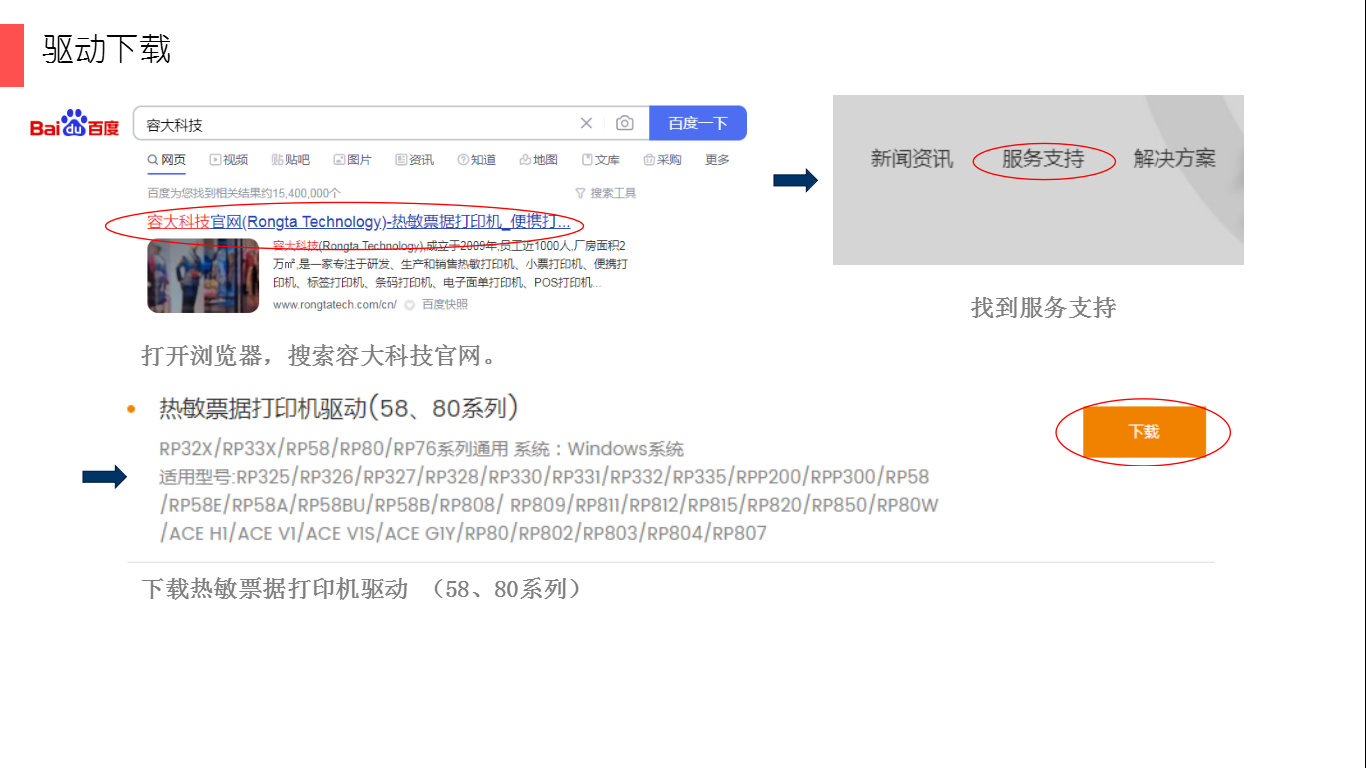Click the Baidu logo
Screen dimensions: 1366x768
(x=75, y=124)
